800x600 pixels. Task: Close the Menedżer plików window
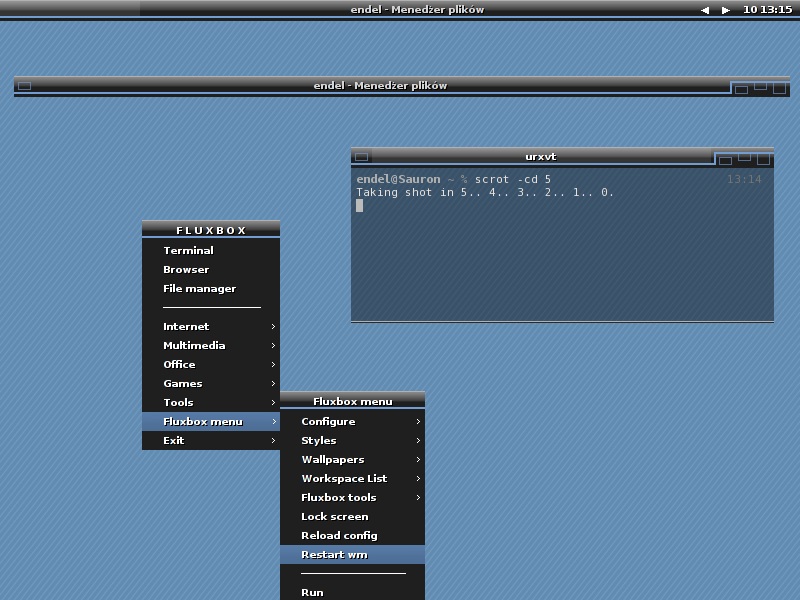(x=779, y=89)
